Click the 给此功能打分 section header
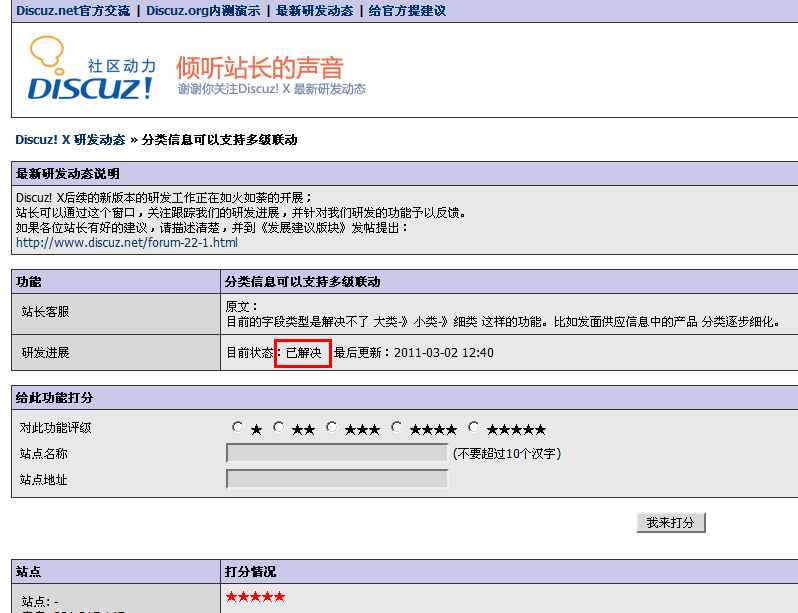 54,398
